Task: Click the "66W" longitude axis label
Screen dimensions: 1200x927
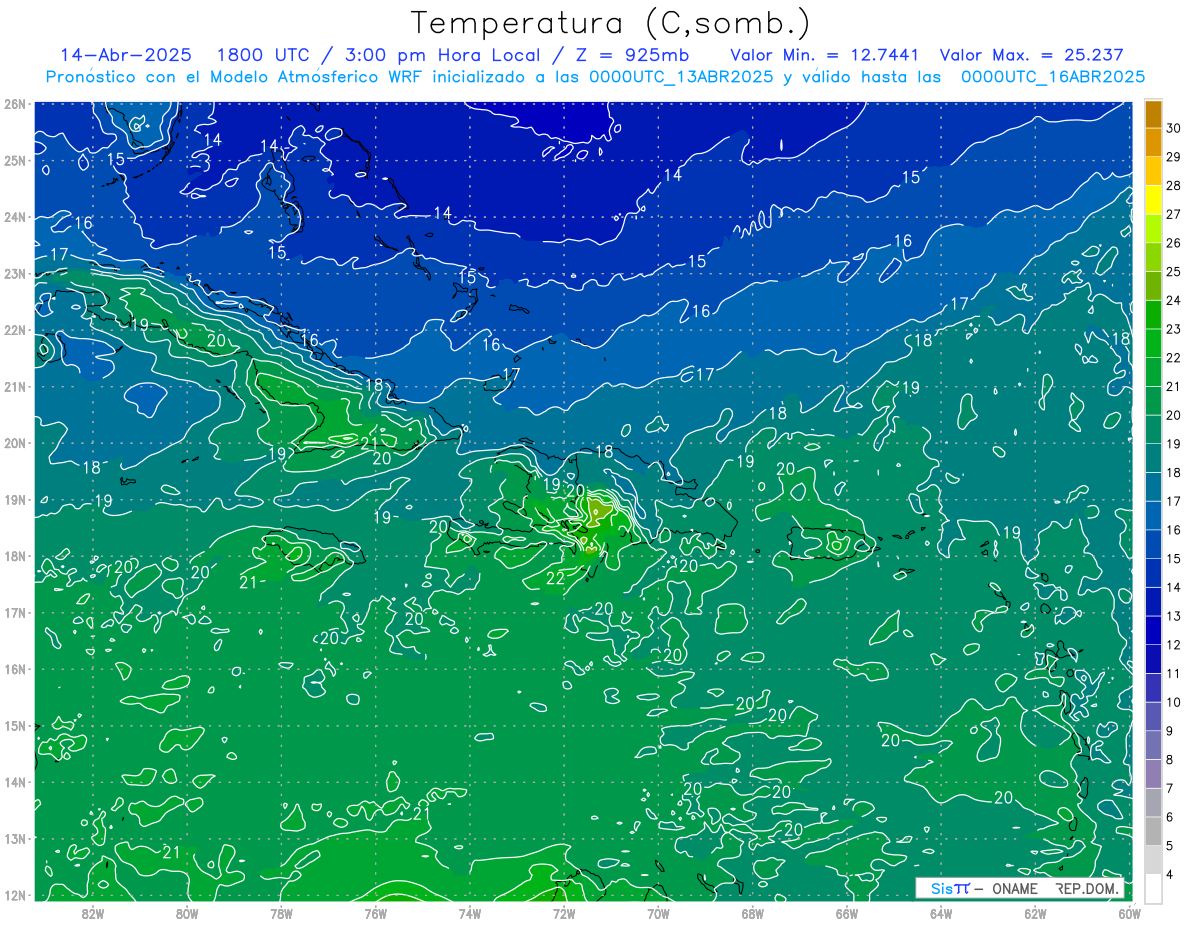Action: pyautogui.click(x=847, y=913)
